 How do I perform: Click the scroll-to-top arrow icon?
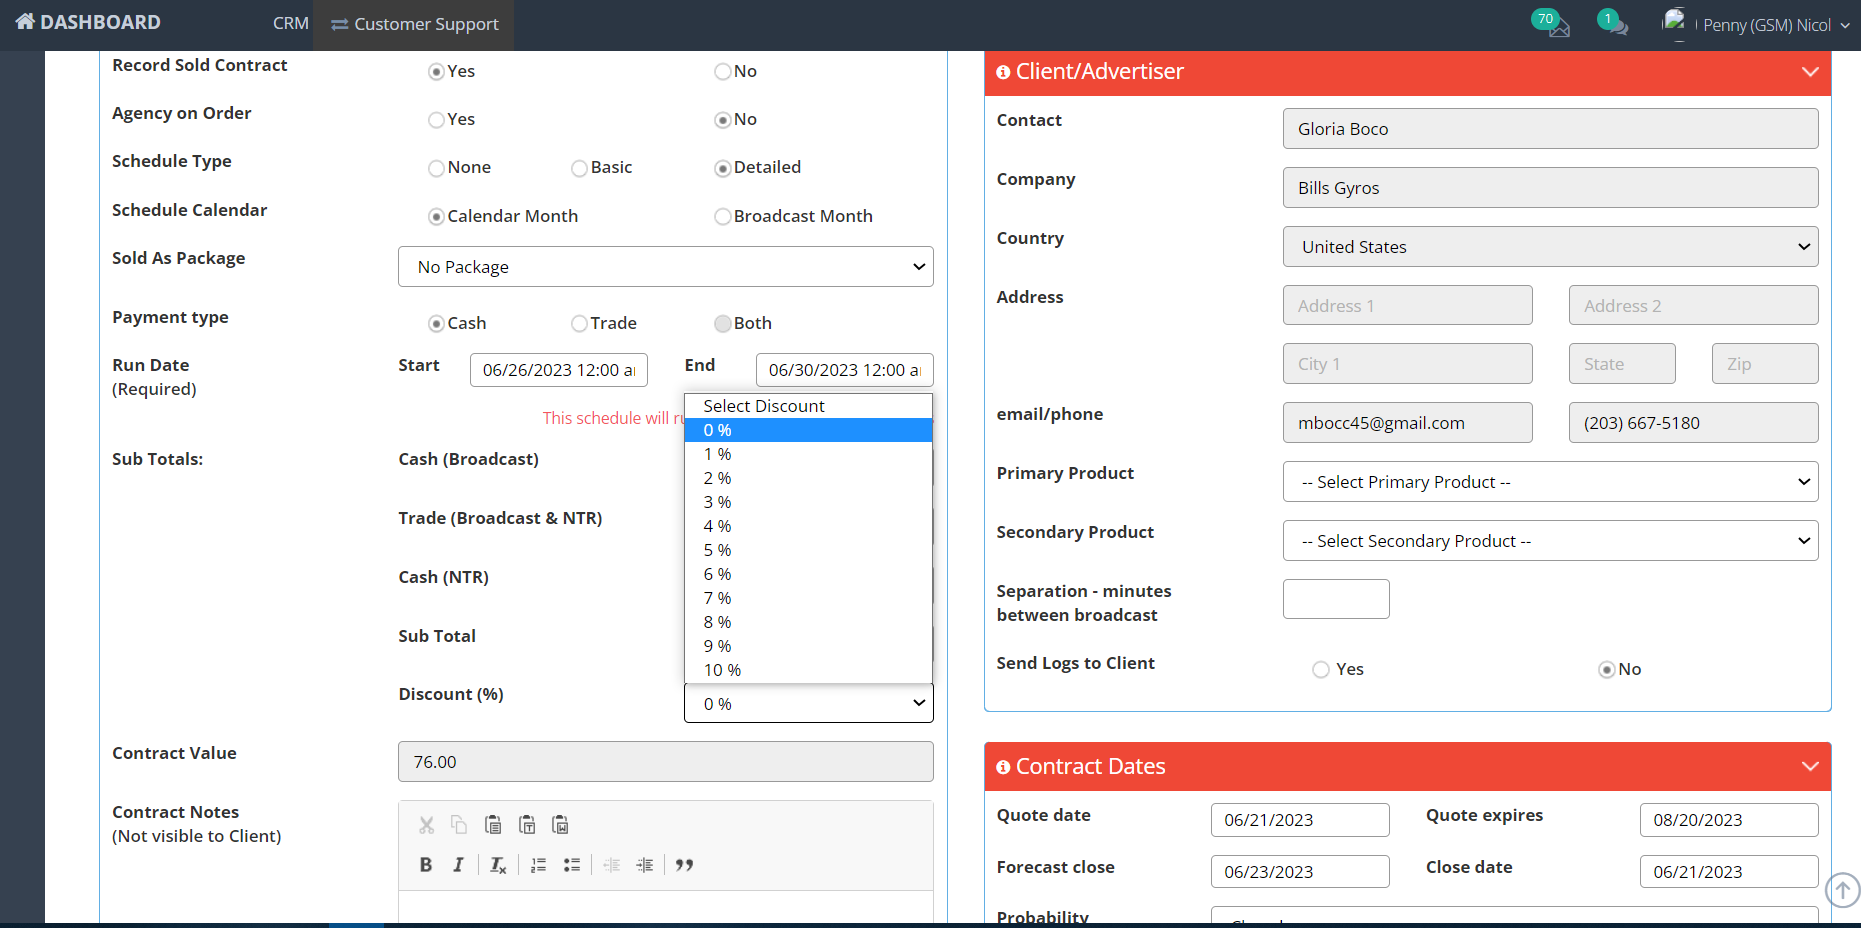coord(1843,889)
